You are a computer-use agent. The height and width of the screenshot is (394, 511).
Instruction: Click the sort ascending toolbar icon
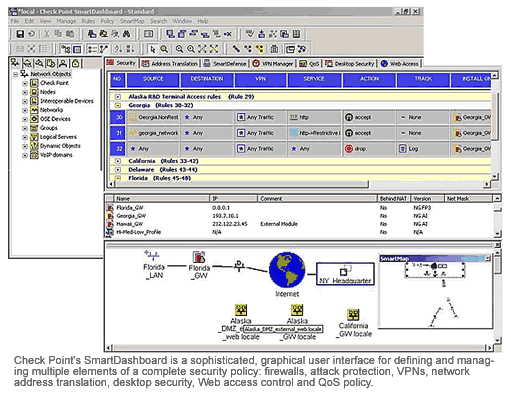pos(118,49)
